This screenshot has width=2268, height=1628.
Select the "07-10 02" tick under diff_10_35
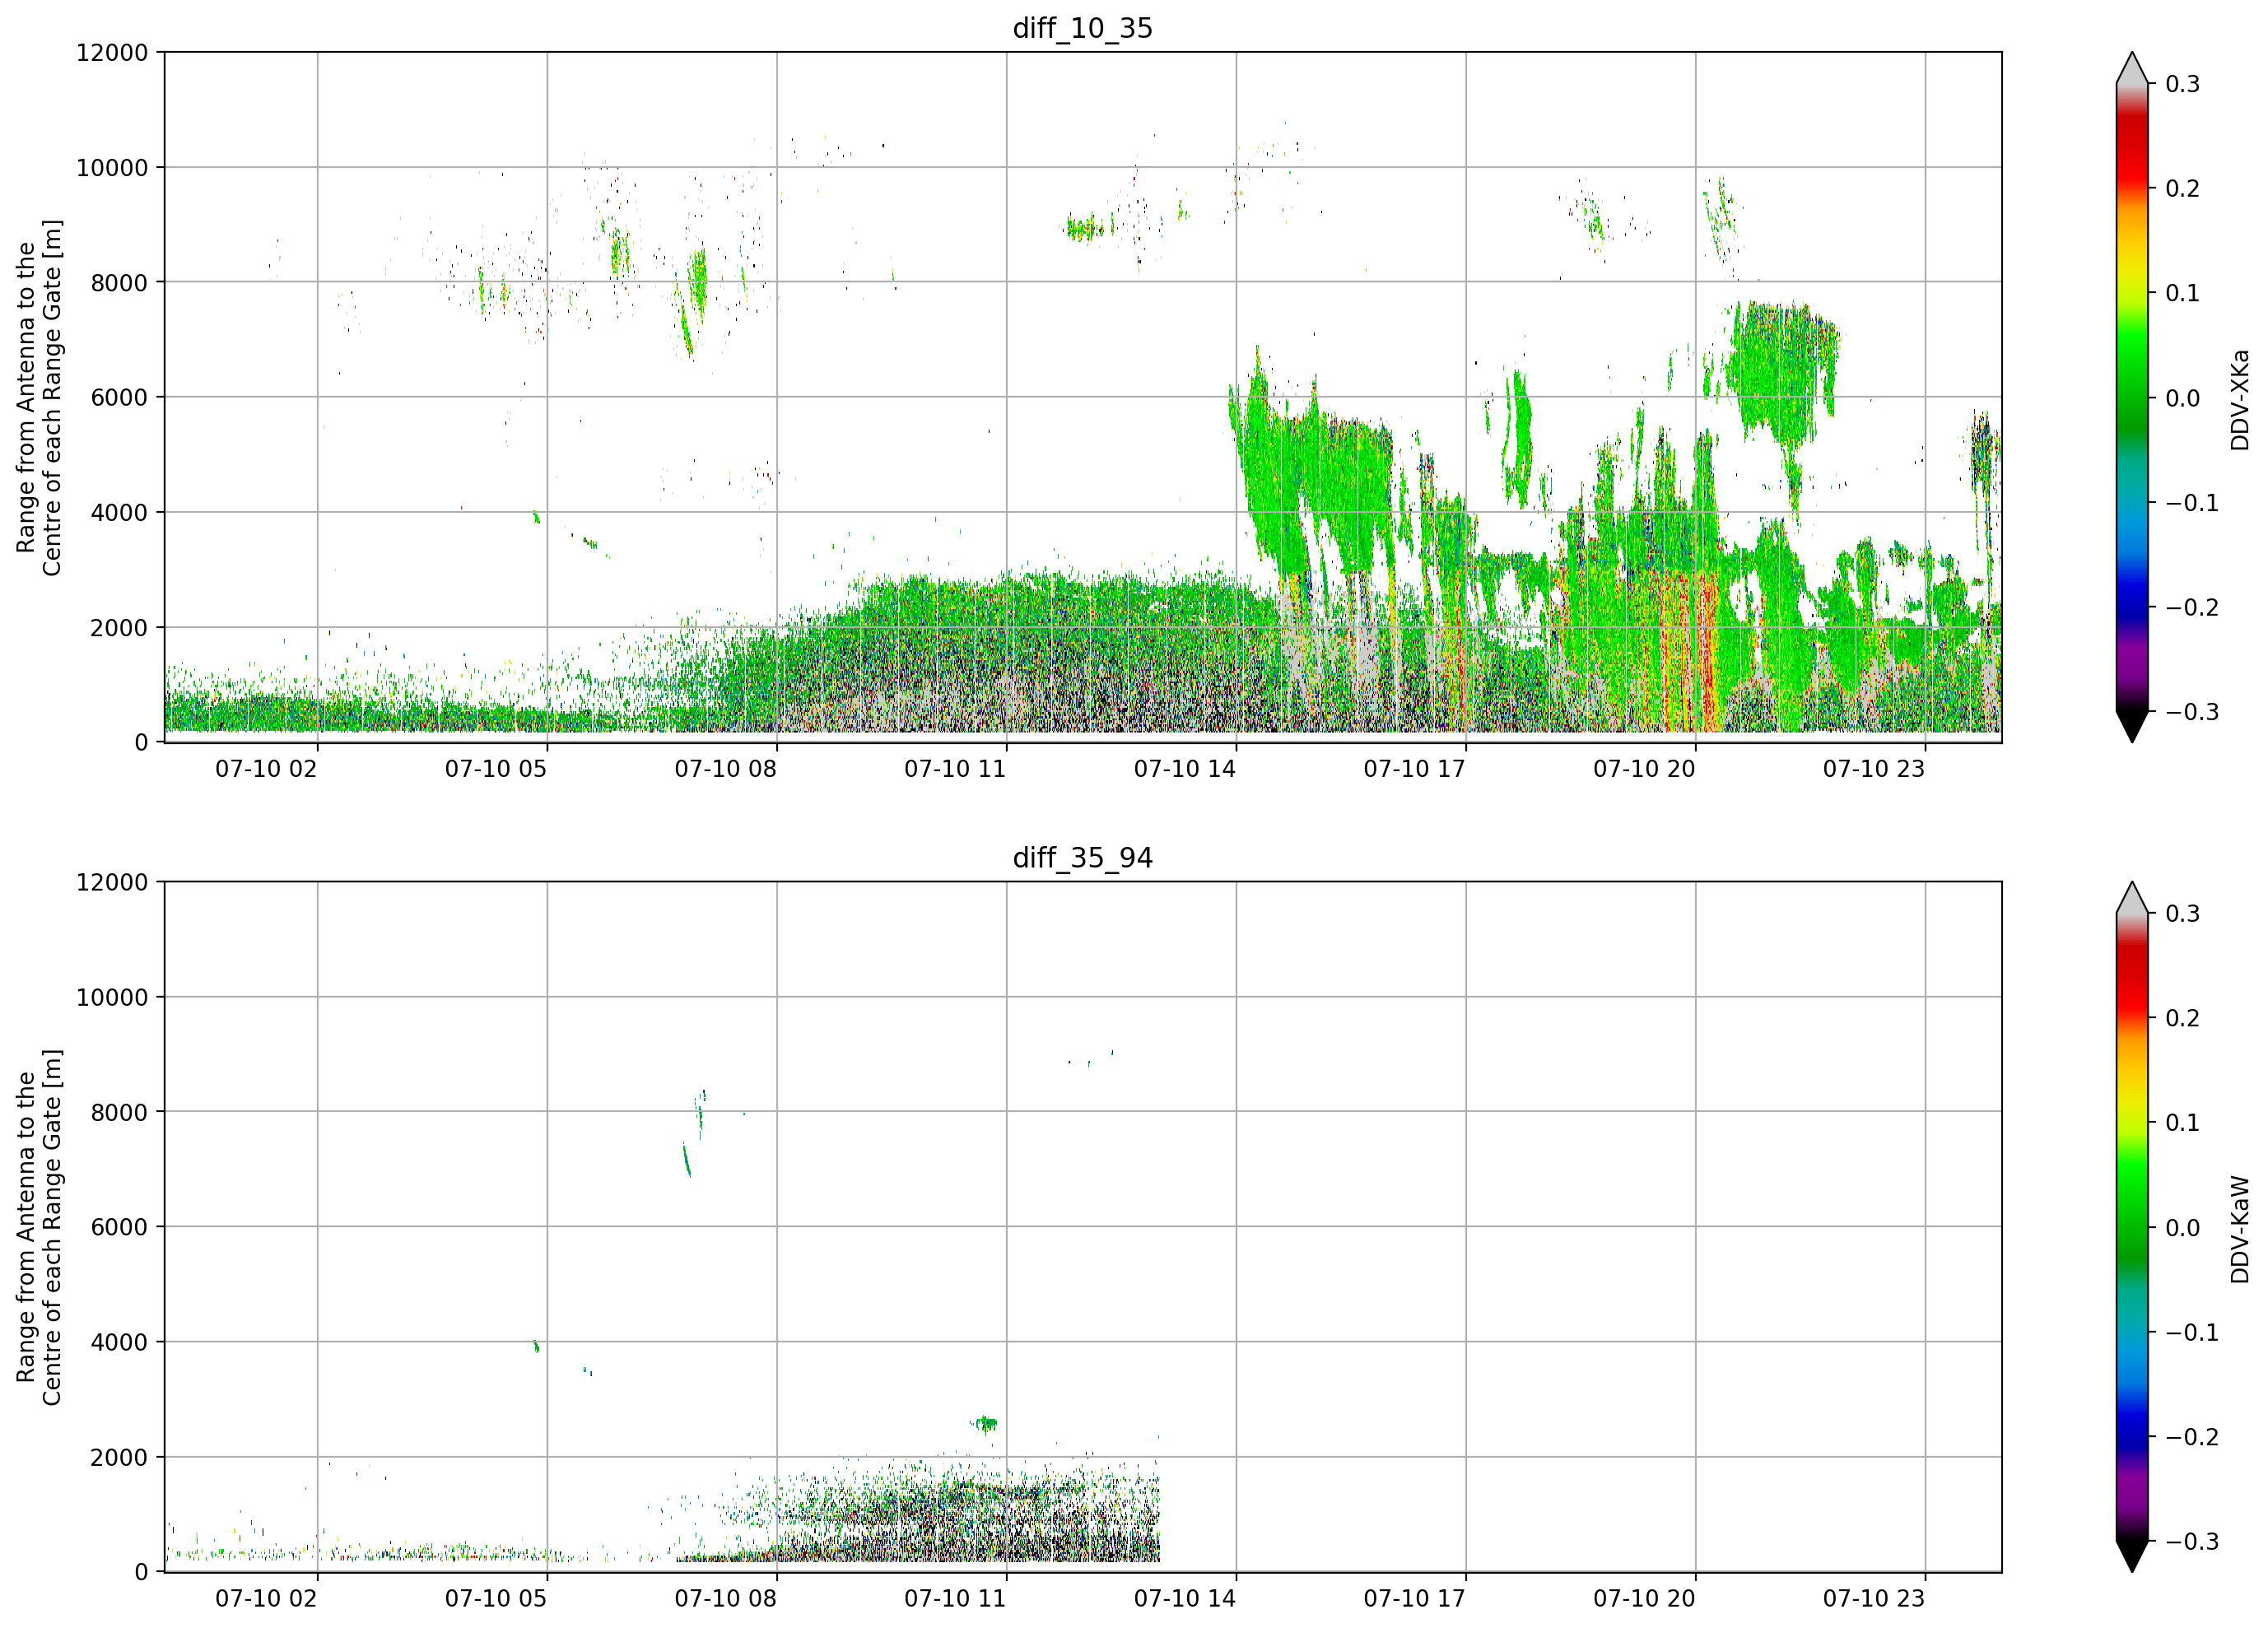266,769
